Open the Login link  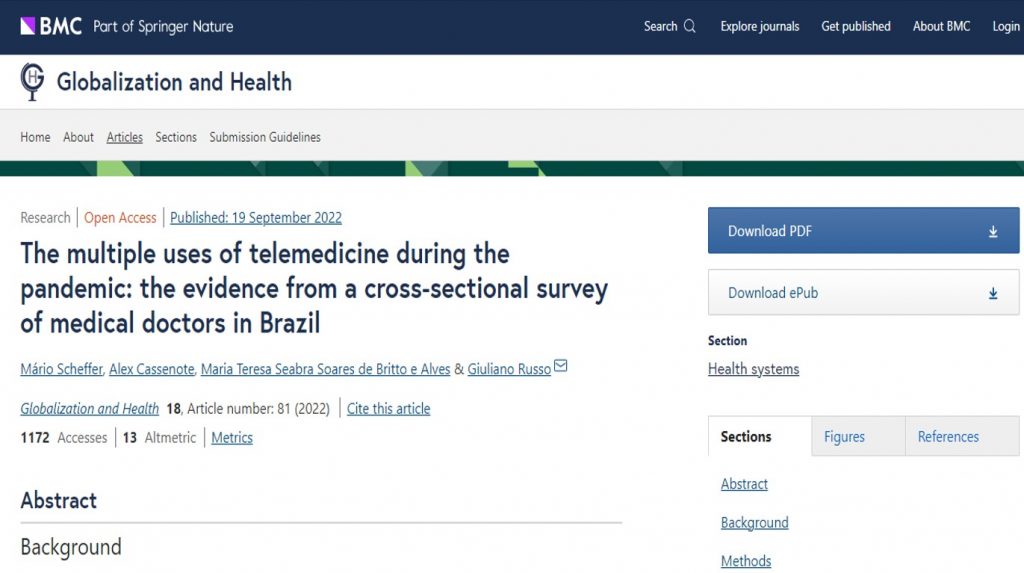tap(1005, 27)
